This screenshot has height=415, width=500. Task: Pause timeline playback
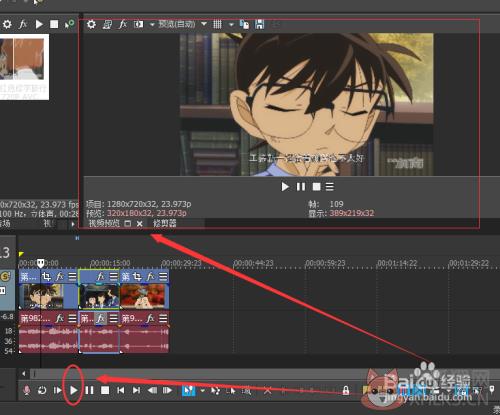89,390
